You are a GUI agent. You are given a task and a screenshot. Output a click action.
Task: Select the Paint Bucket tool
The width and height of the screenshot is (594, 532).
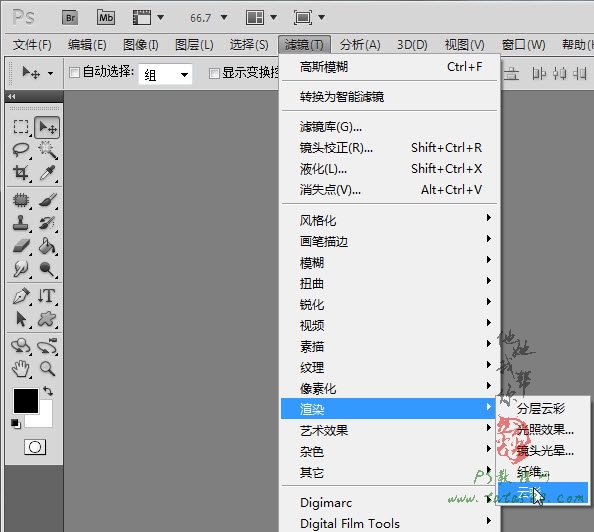(47, 246)
